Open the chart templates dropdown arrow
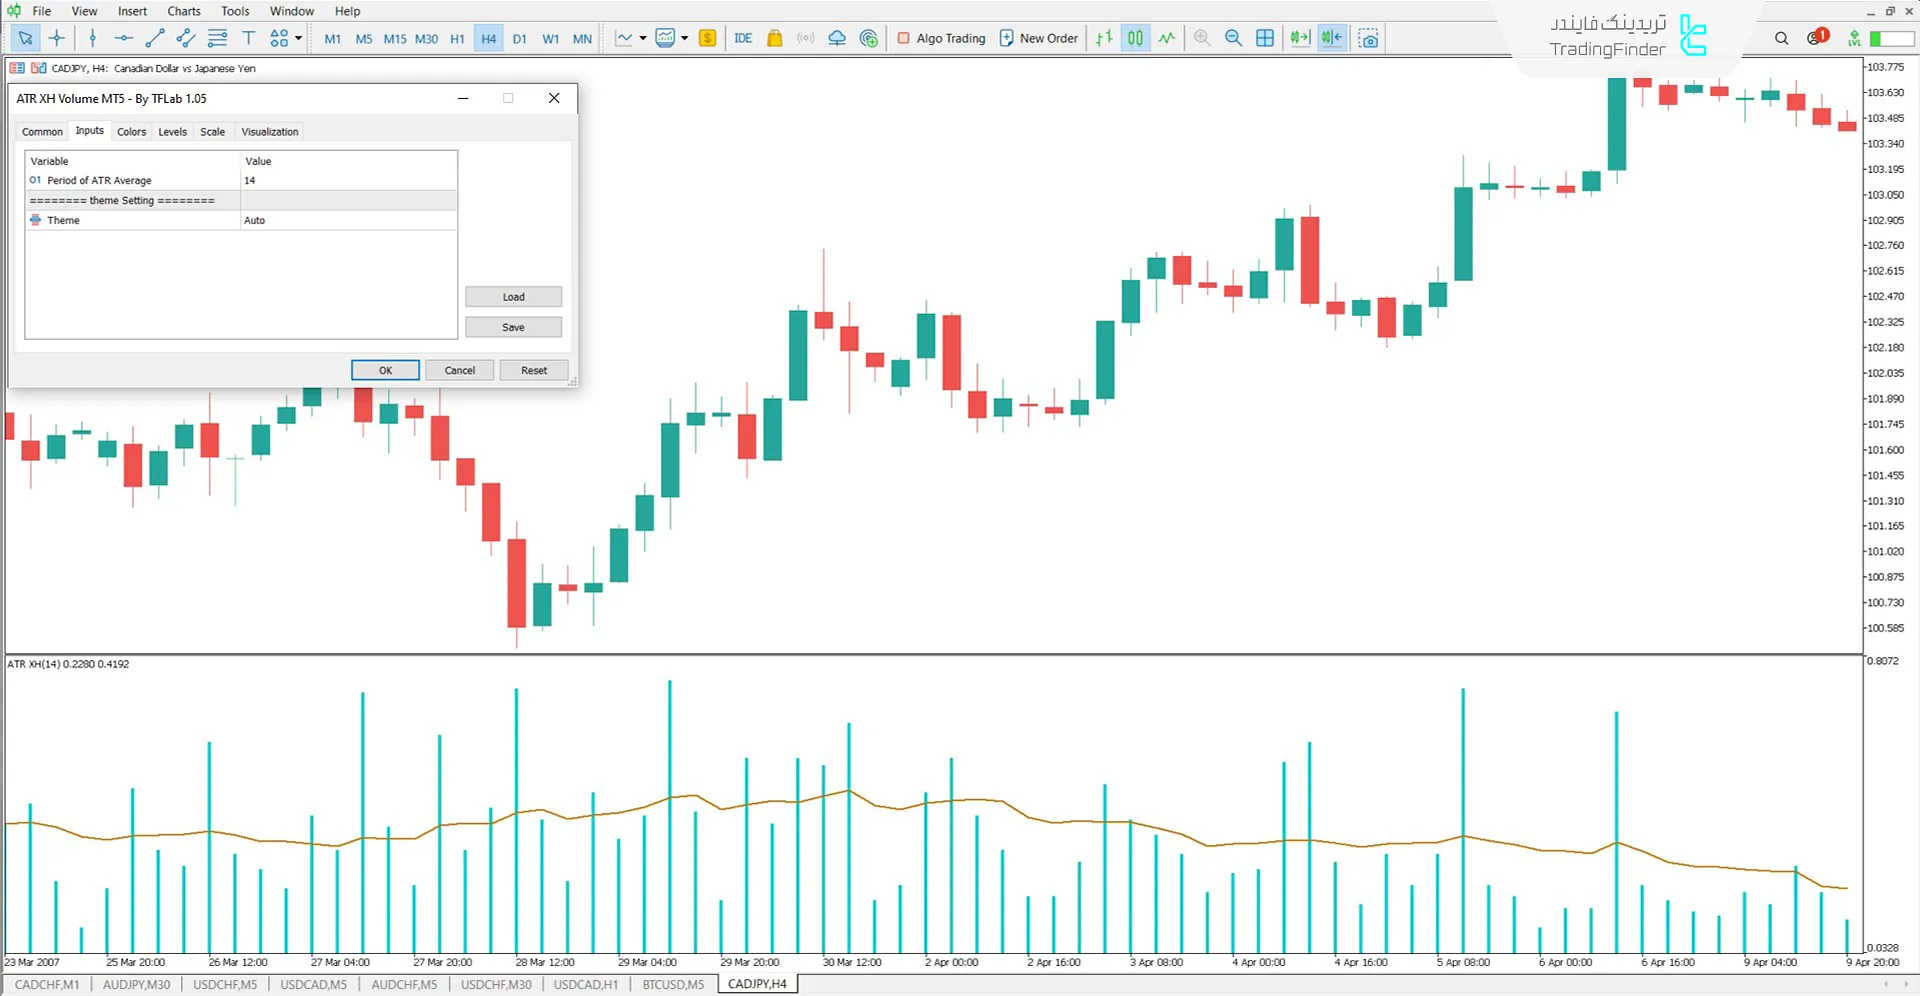 pos(685,38)
